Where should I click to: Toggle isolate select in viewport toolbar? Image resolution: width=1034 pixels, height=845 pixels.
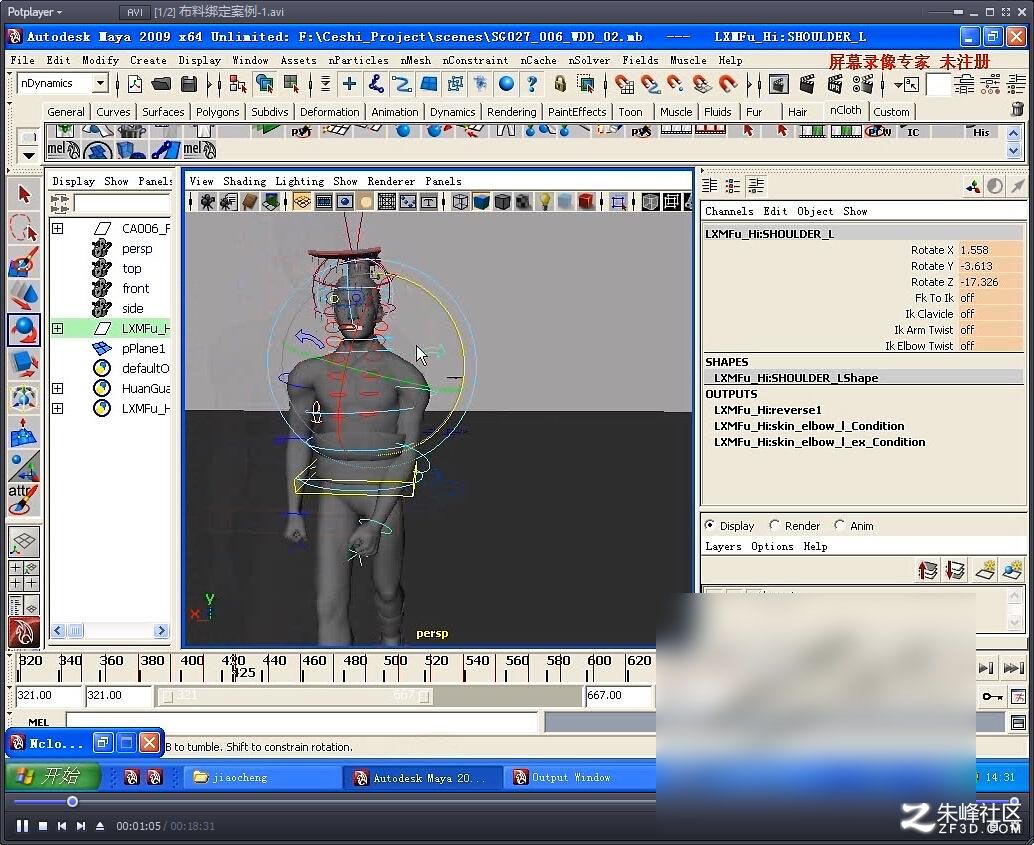[x=619, y=202]
